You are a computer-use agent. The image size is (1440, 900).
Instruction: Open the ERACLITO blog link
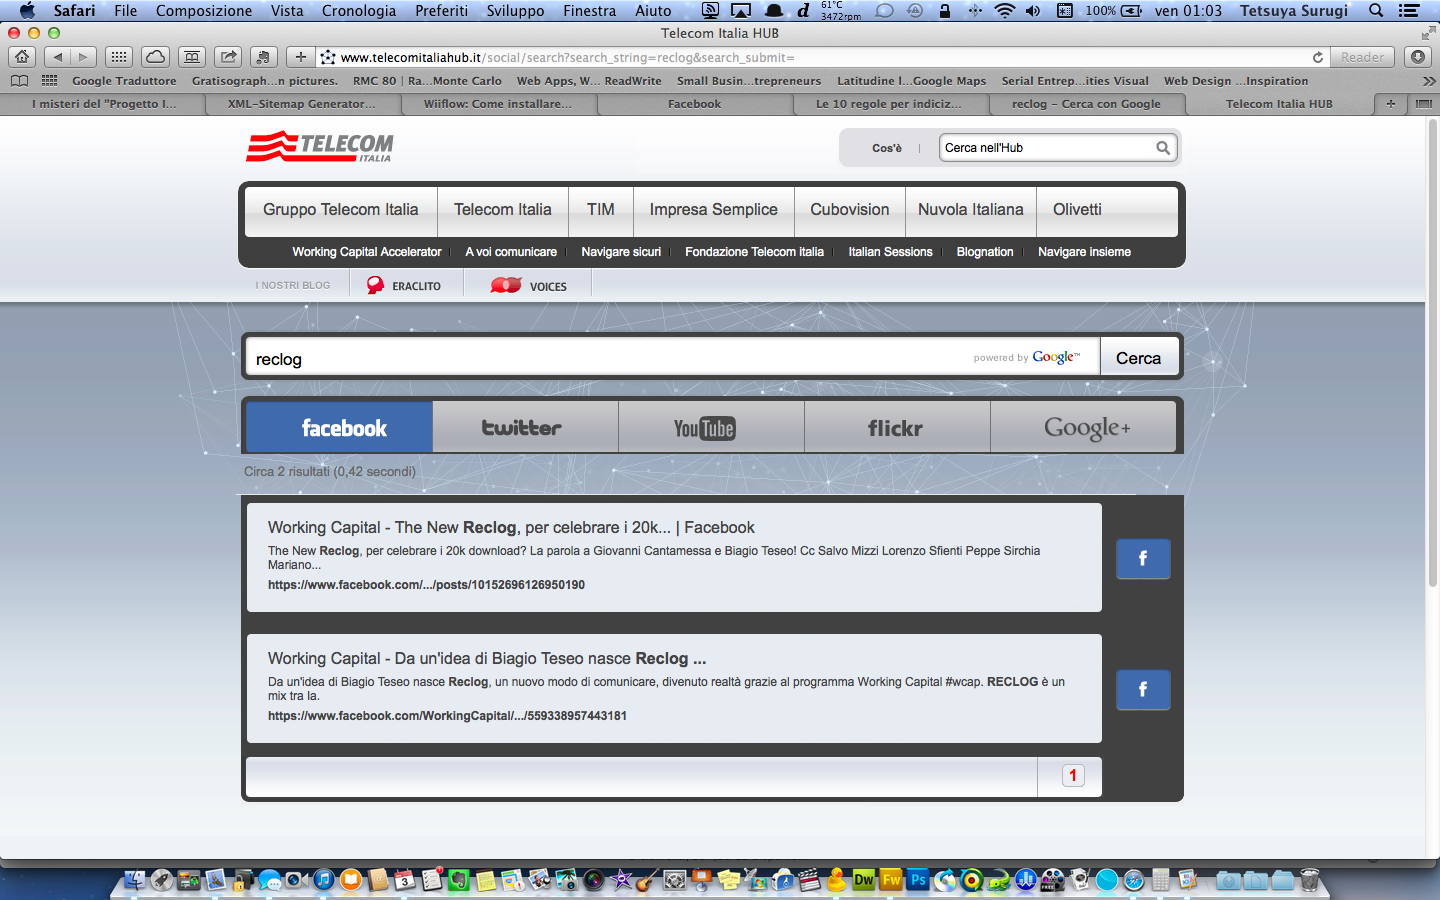pyautogui.click(x=404, y=286)
